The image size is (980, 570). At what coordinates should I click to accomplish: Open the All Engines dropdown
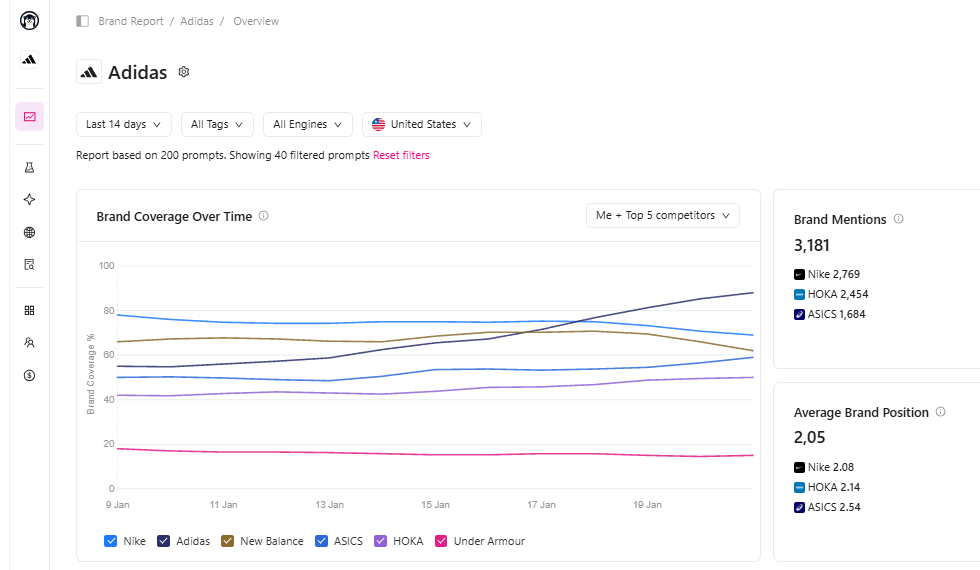tap(308, 124)
